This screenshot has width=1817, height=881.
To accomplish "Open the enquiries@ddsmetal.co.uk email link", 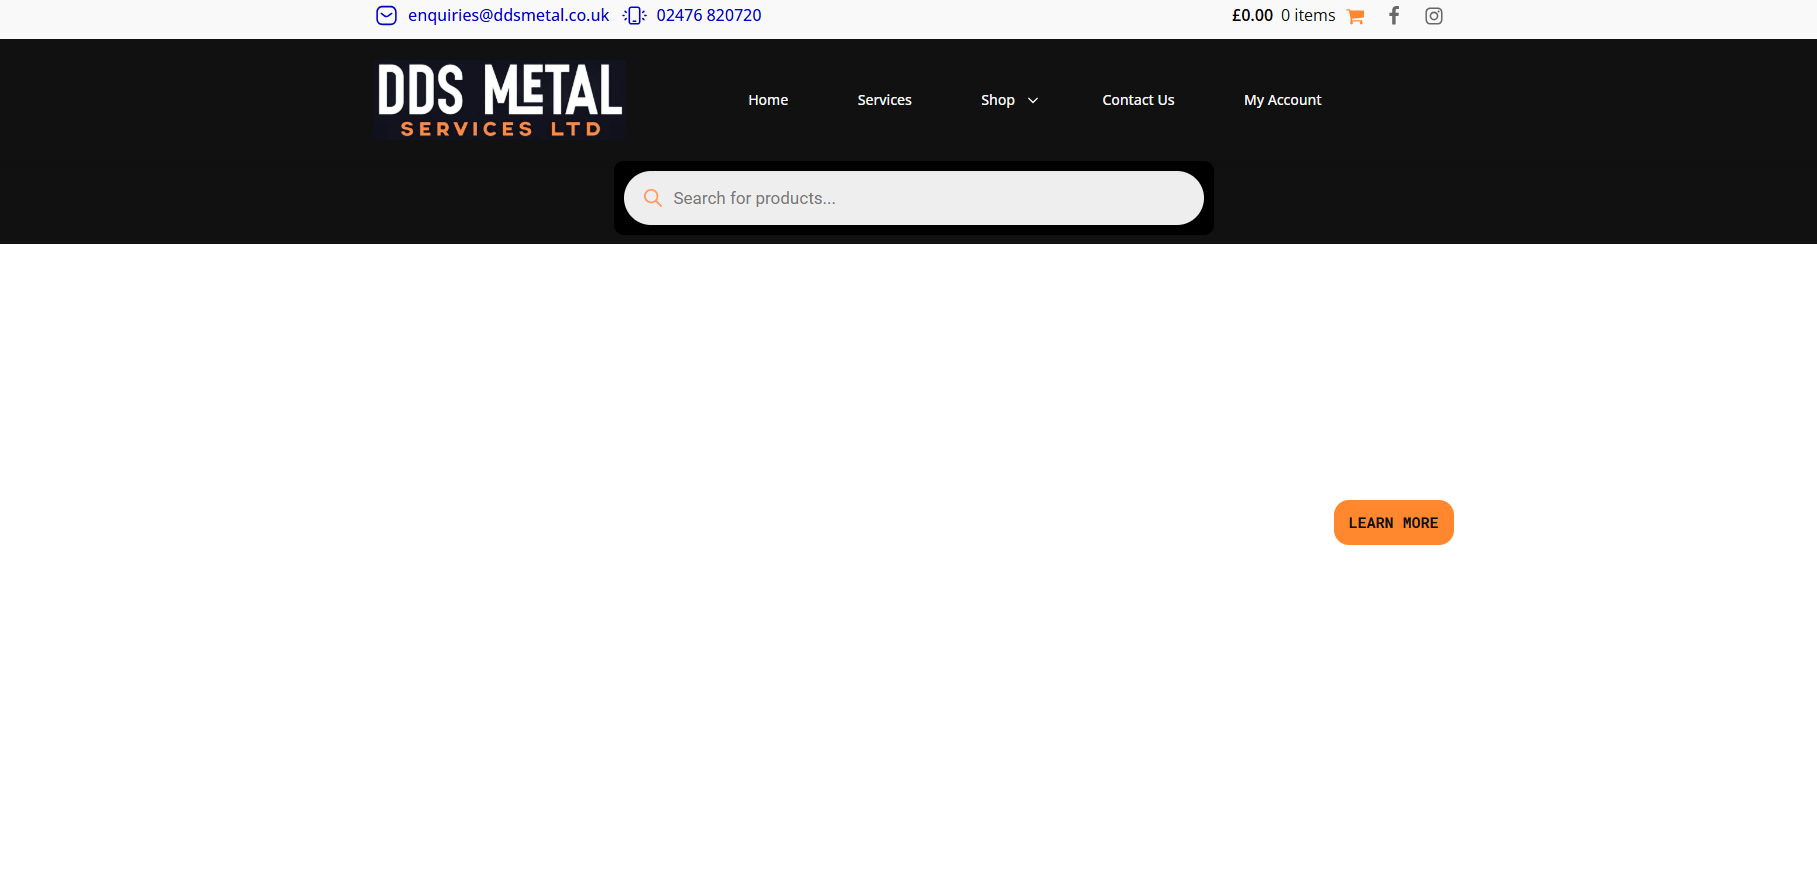I will 508,16.
